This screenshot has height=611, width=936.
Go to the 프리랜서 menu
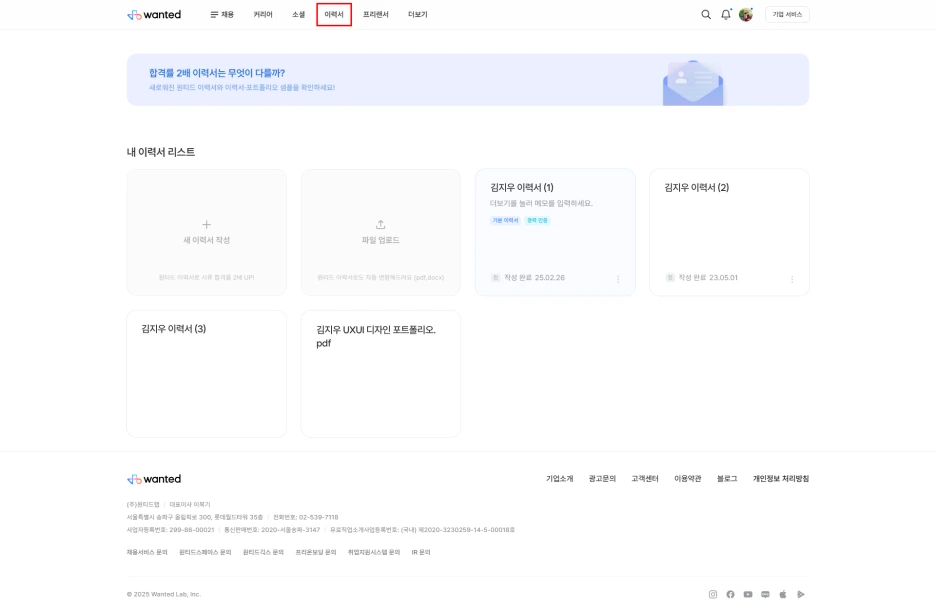pos(375,14)
